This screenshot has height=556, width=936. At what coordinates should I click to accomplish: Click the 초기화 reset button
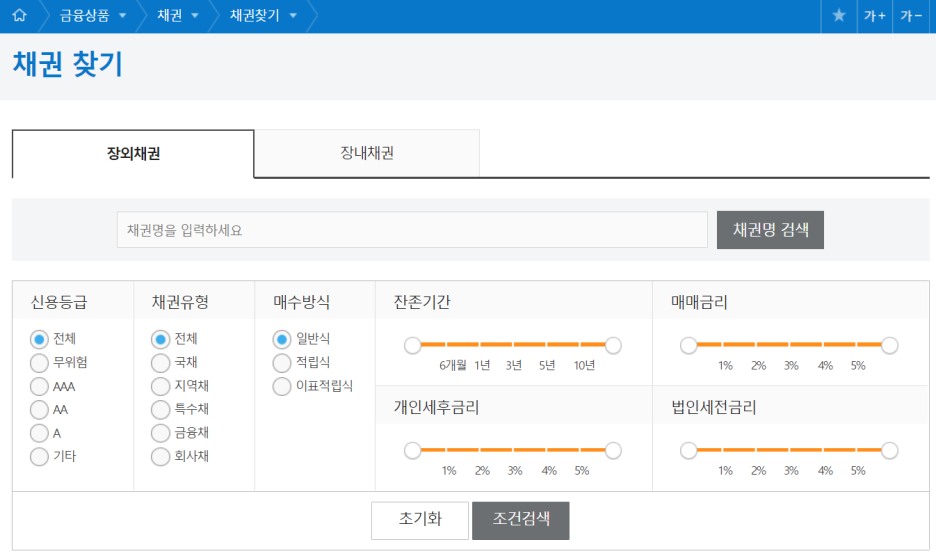tap(420, 520)
